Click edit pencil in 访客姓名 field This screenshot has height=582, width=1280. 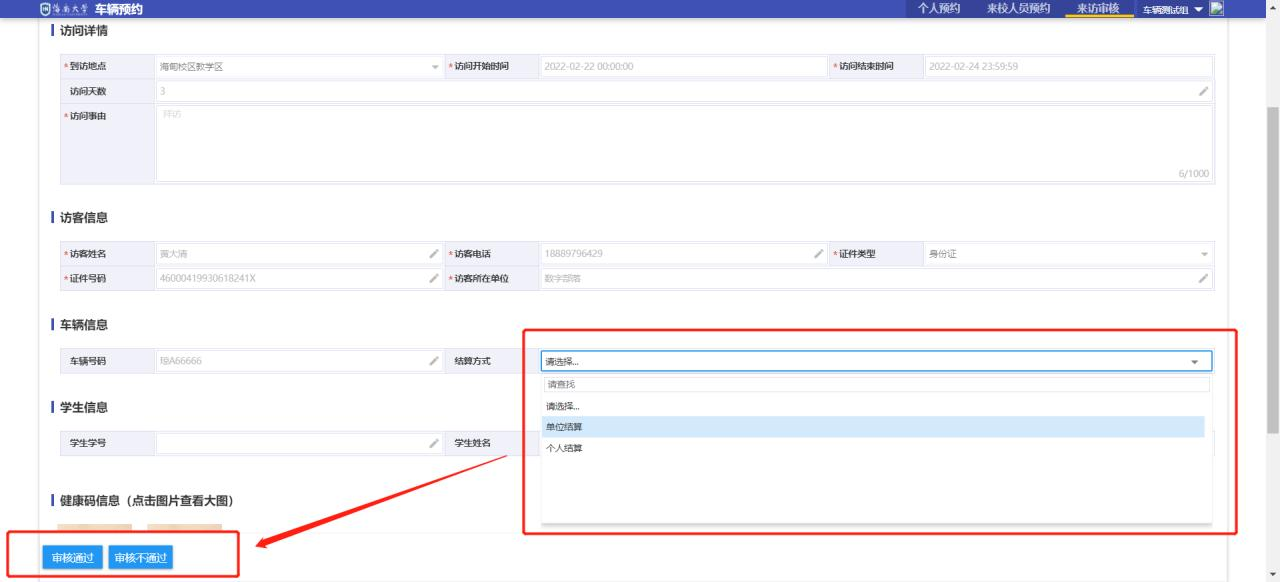point(433,254)
